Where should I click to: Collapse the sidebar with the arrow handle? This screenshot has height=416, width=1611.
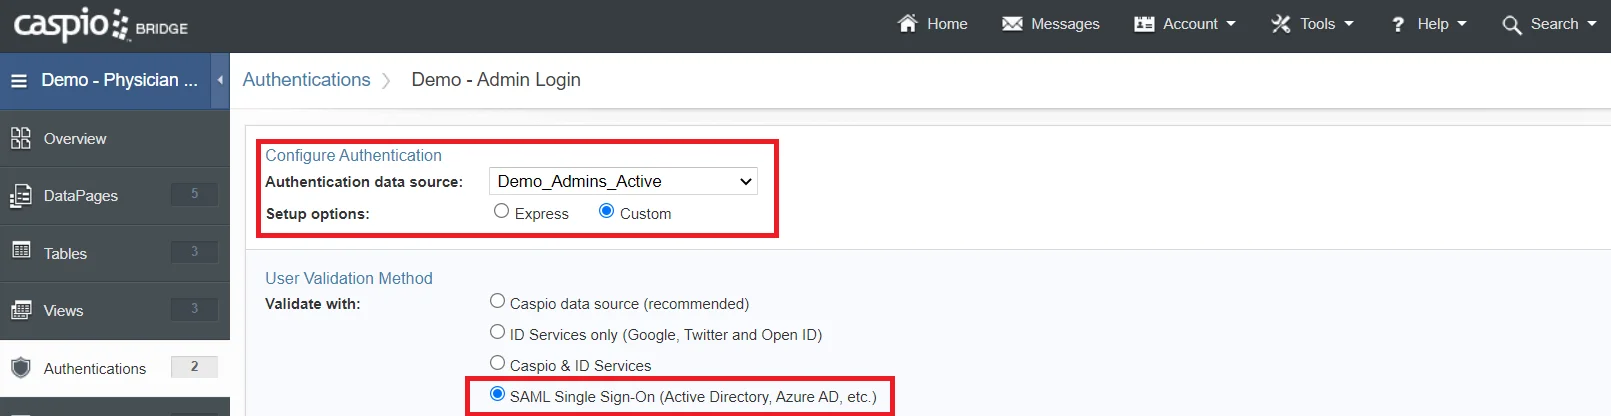click(x=220, y=80)
